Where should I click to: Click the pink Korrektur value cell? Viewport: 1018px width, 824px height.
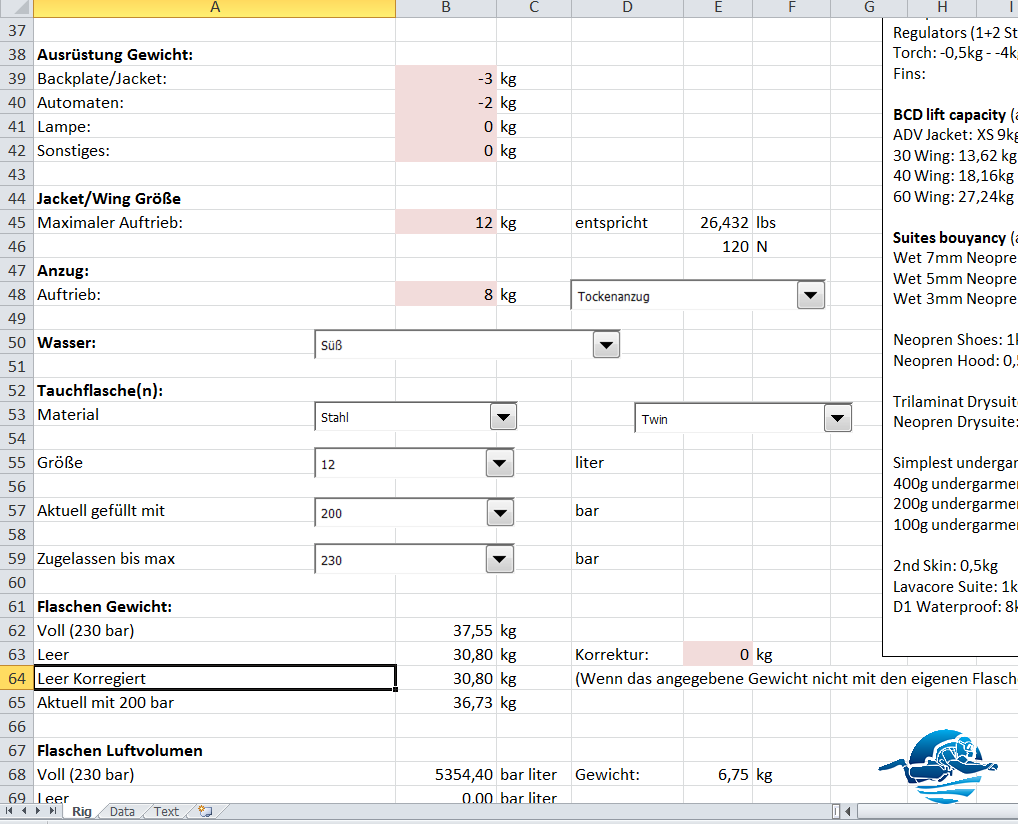[717, 654]
